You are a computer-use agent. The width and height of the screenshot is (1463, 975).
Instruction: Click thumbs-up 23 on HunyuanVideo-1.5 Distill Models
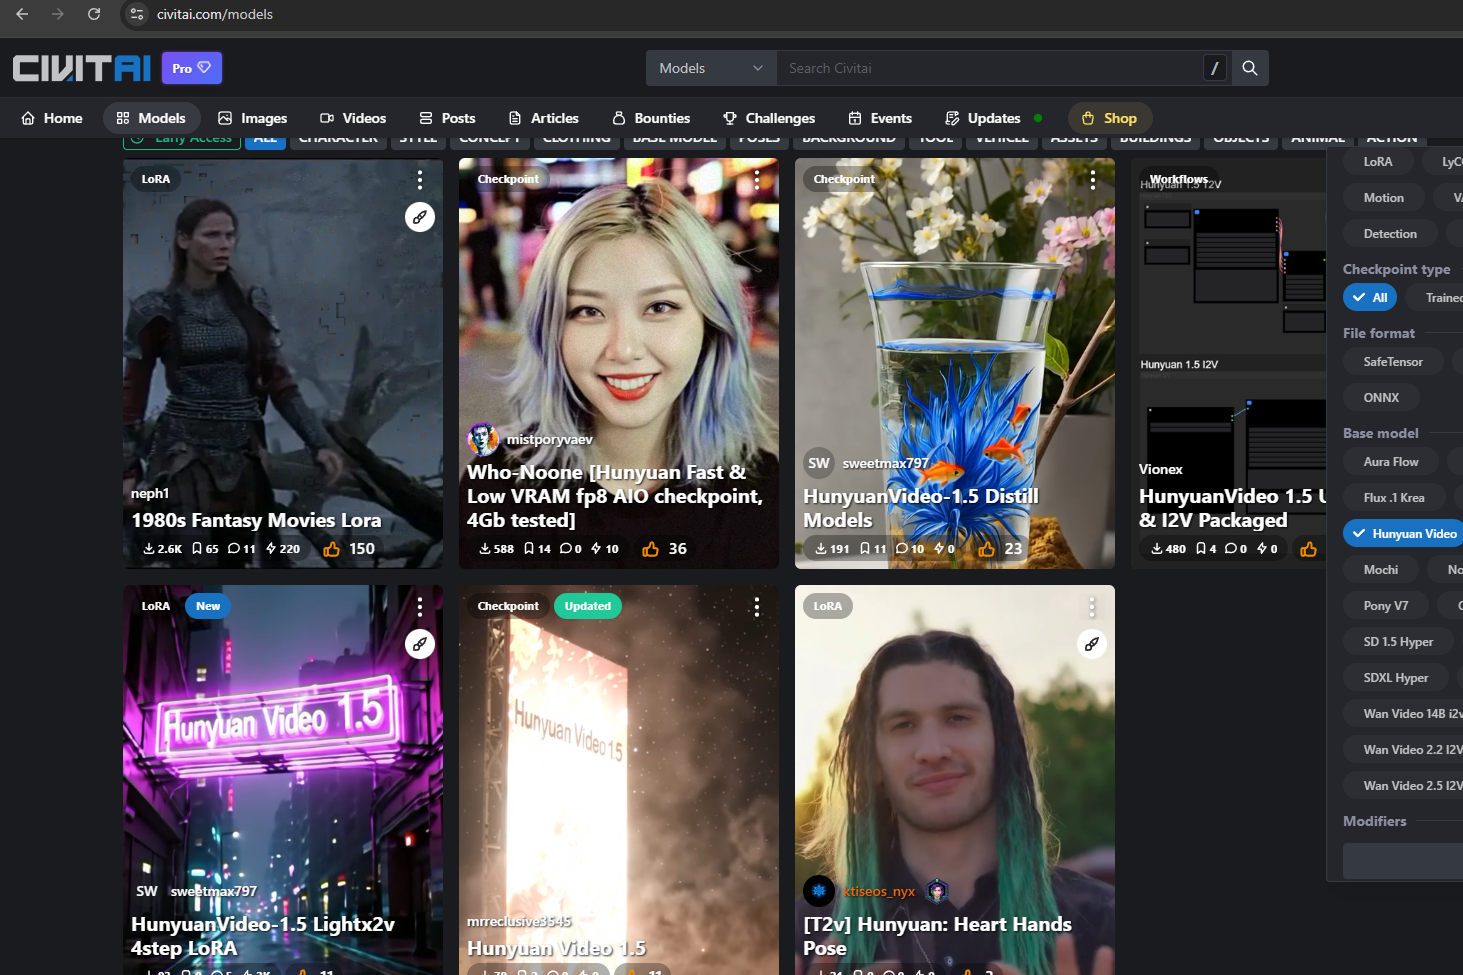point(1000,549)
